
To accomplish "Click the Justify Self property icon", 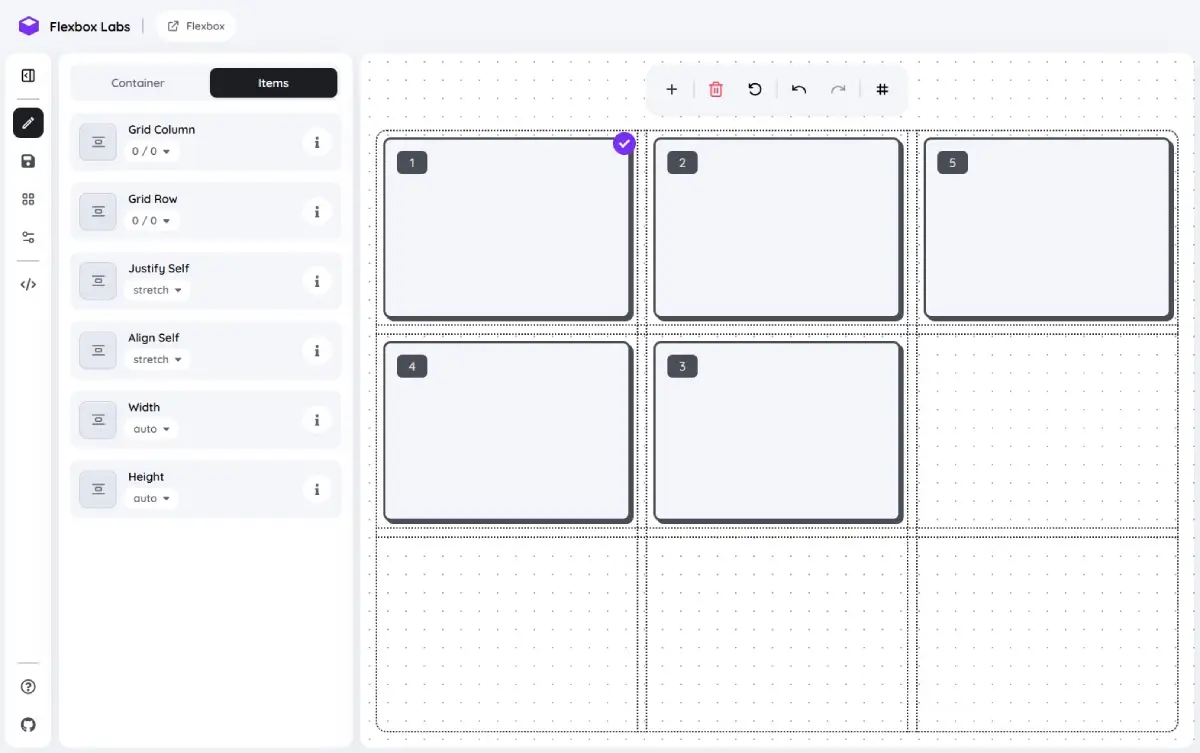I will click(98, 281).
